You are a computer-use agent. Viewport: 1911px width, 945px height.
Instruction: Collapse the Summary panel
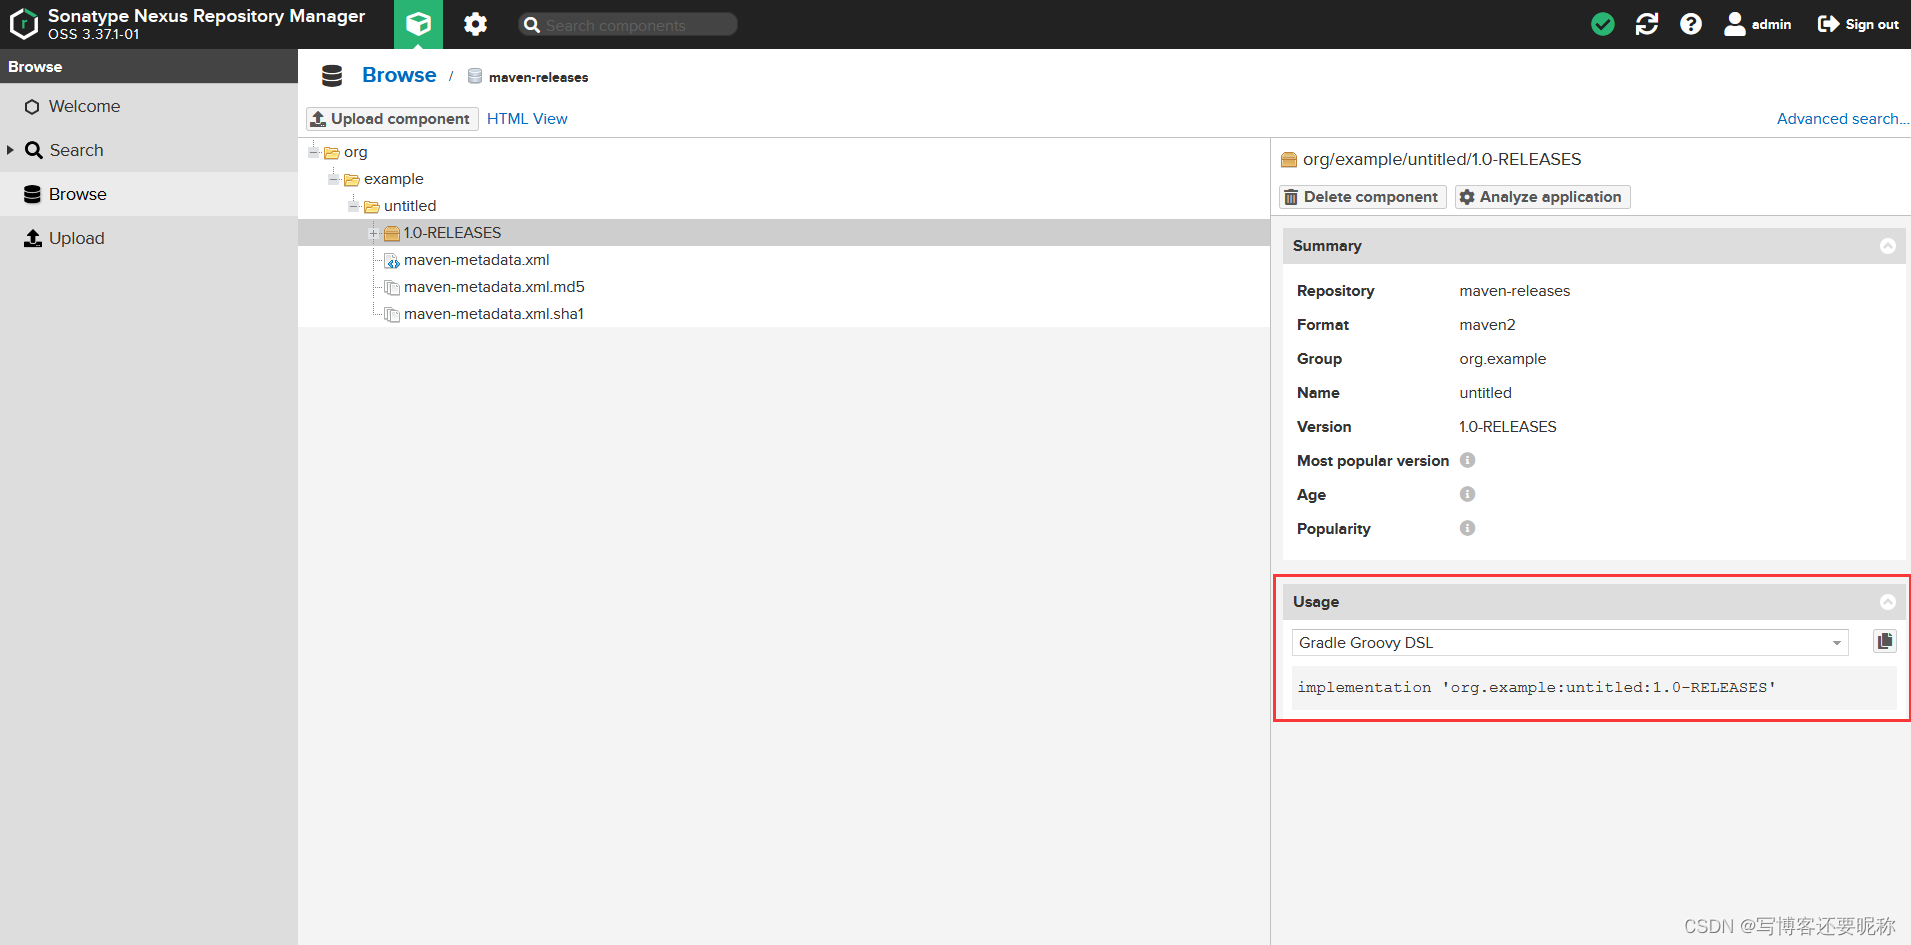point(1887,246)
